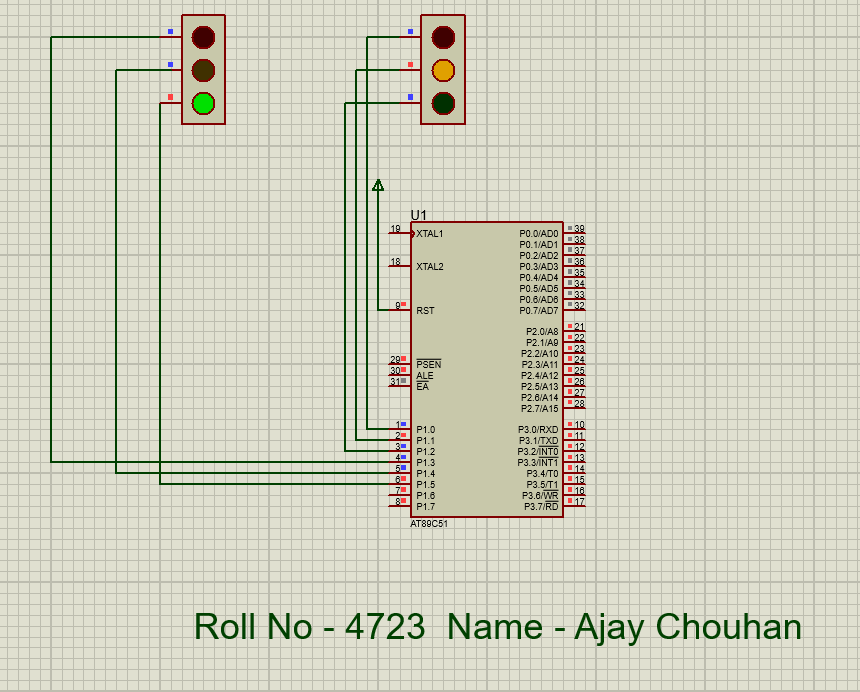The image size is (860, 692).
Task: Select pin P0.5/AD5 number 34
Action: click(575, 287)
